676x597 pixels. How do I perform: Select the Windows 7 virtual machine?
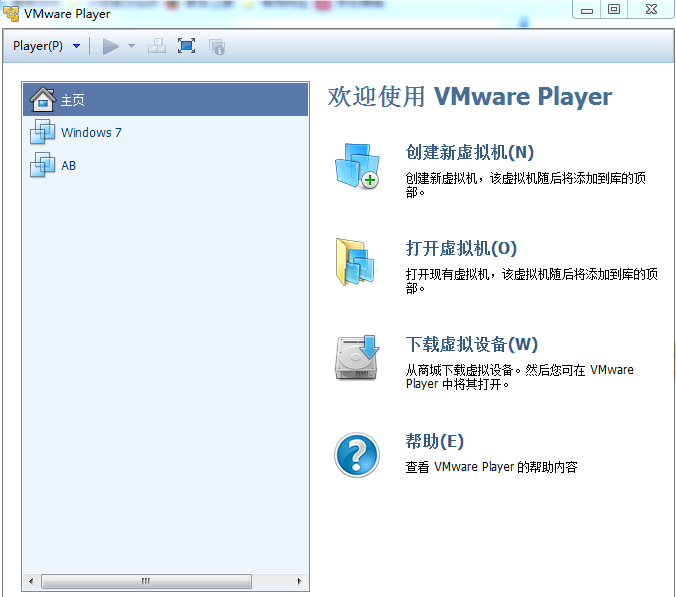click(91, 133)
